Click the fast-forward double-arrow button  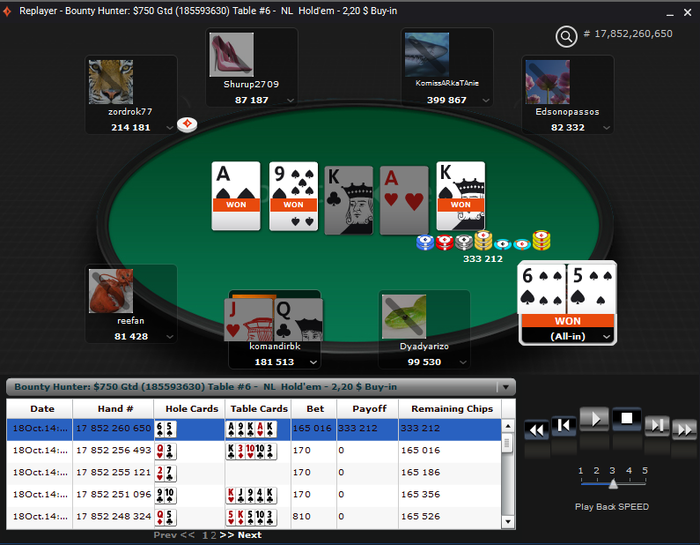684,429
